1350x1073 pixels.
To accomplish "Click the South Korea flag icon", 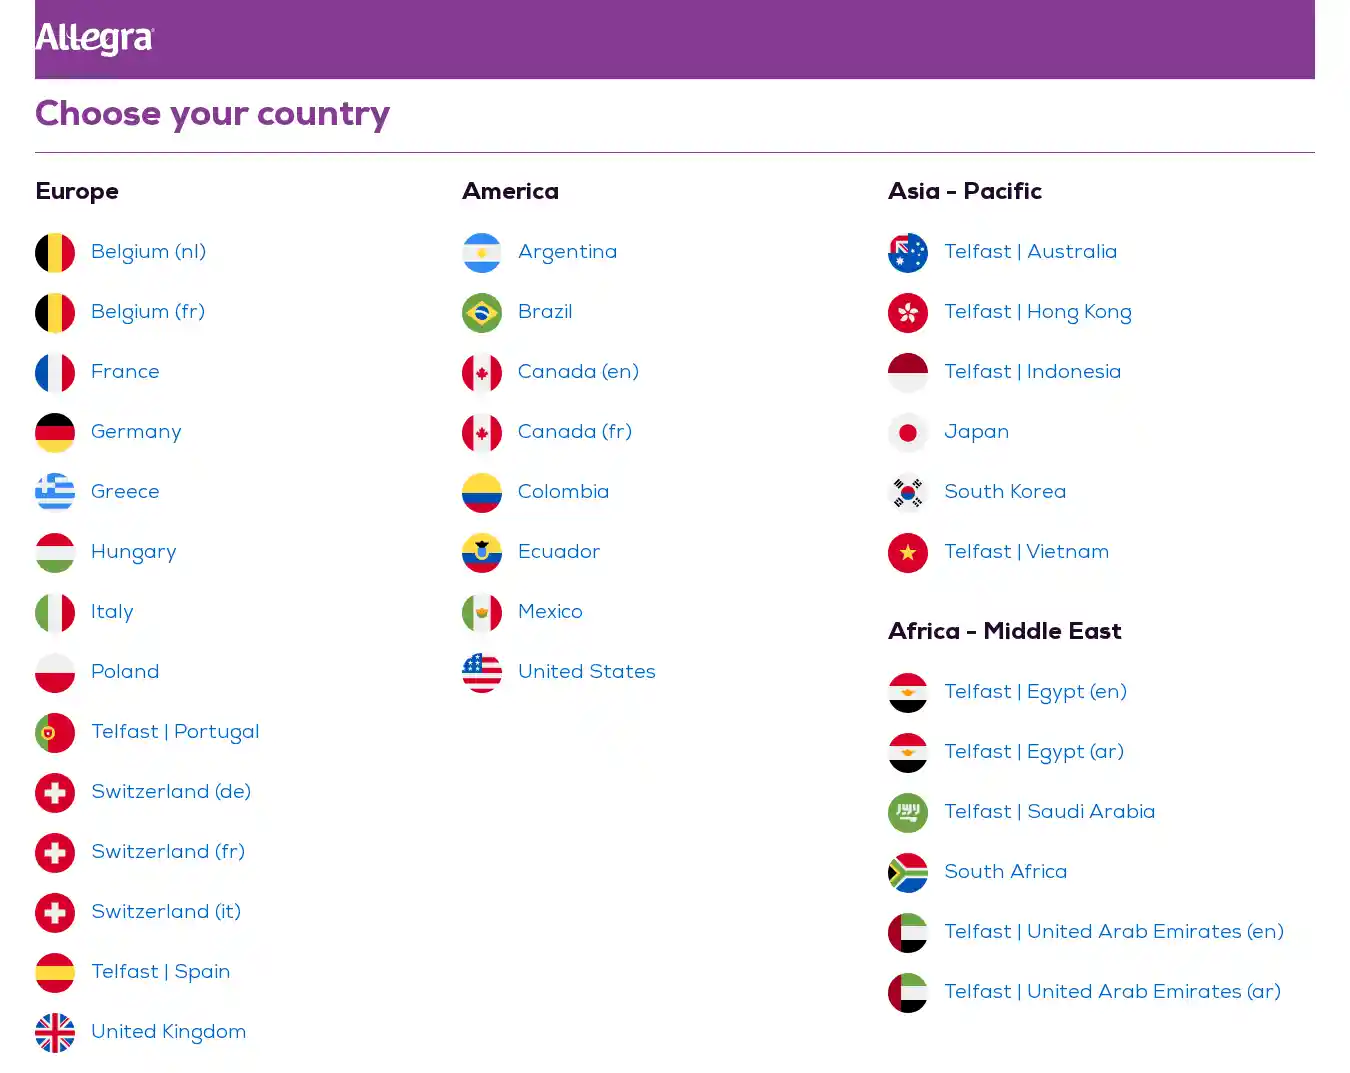I will [908, 493].
